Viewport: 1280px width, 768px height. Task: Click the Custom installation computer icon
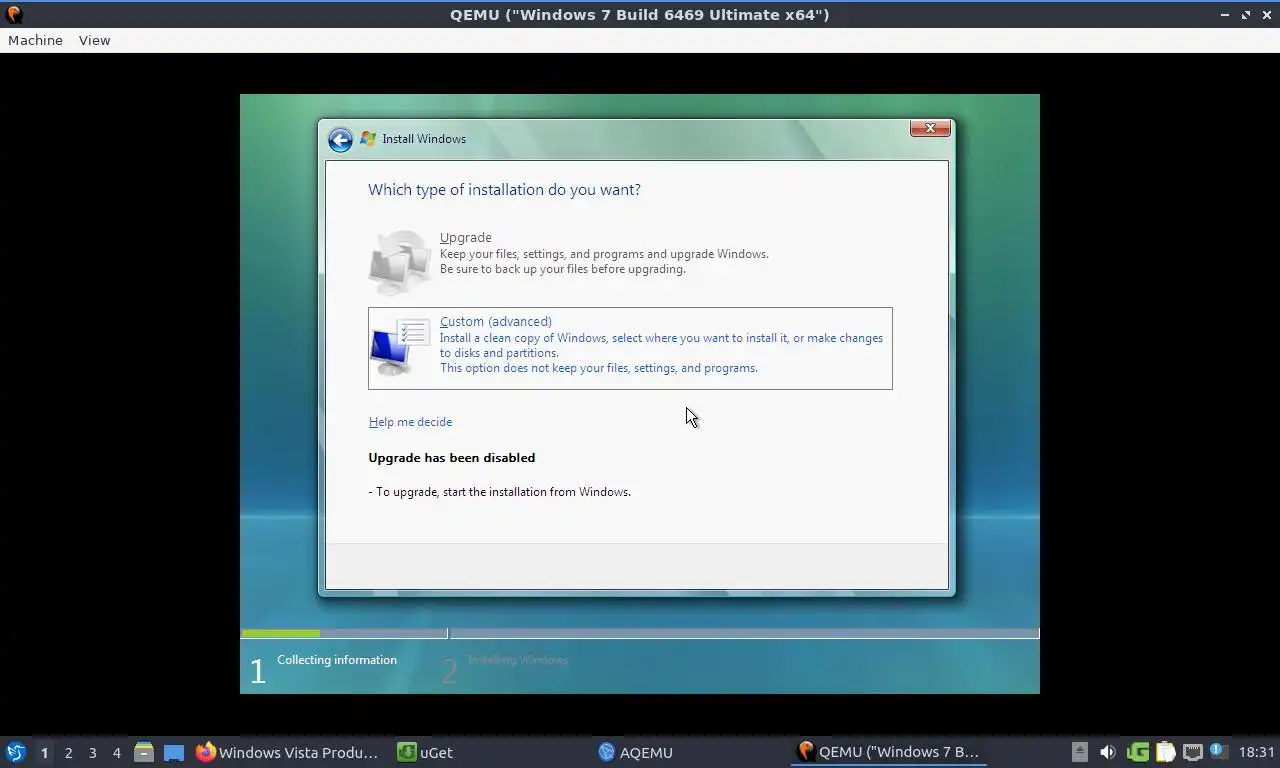[x=400, y=347]
